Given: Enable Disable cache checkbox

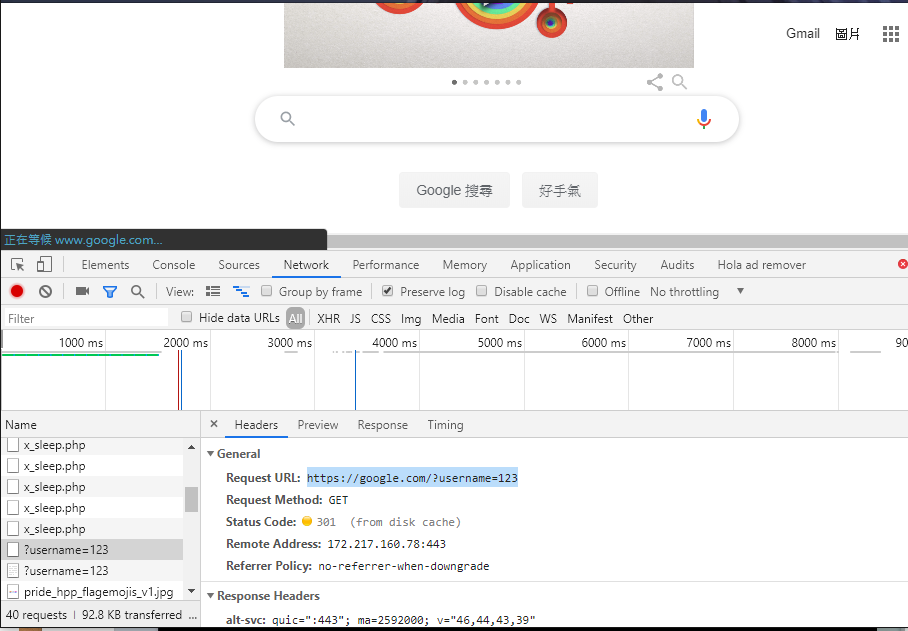Looking at the screenshot, I should [481, 291].
